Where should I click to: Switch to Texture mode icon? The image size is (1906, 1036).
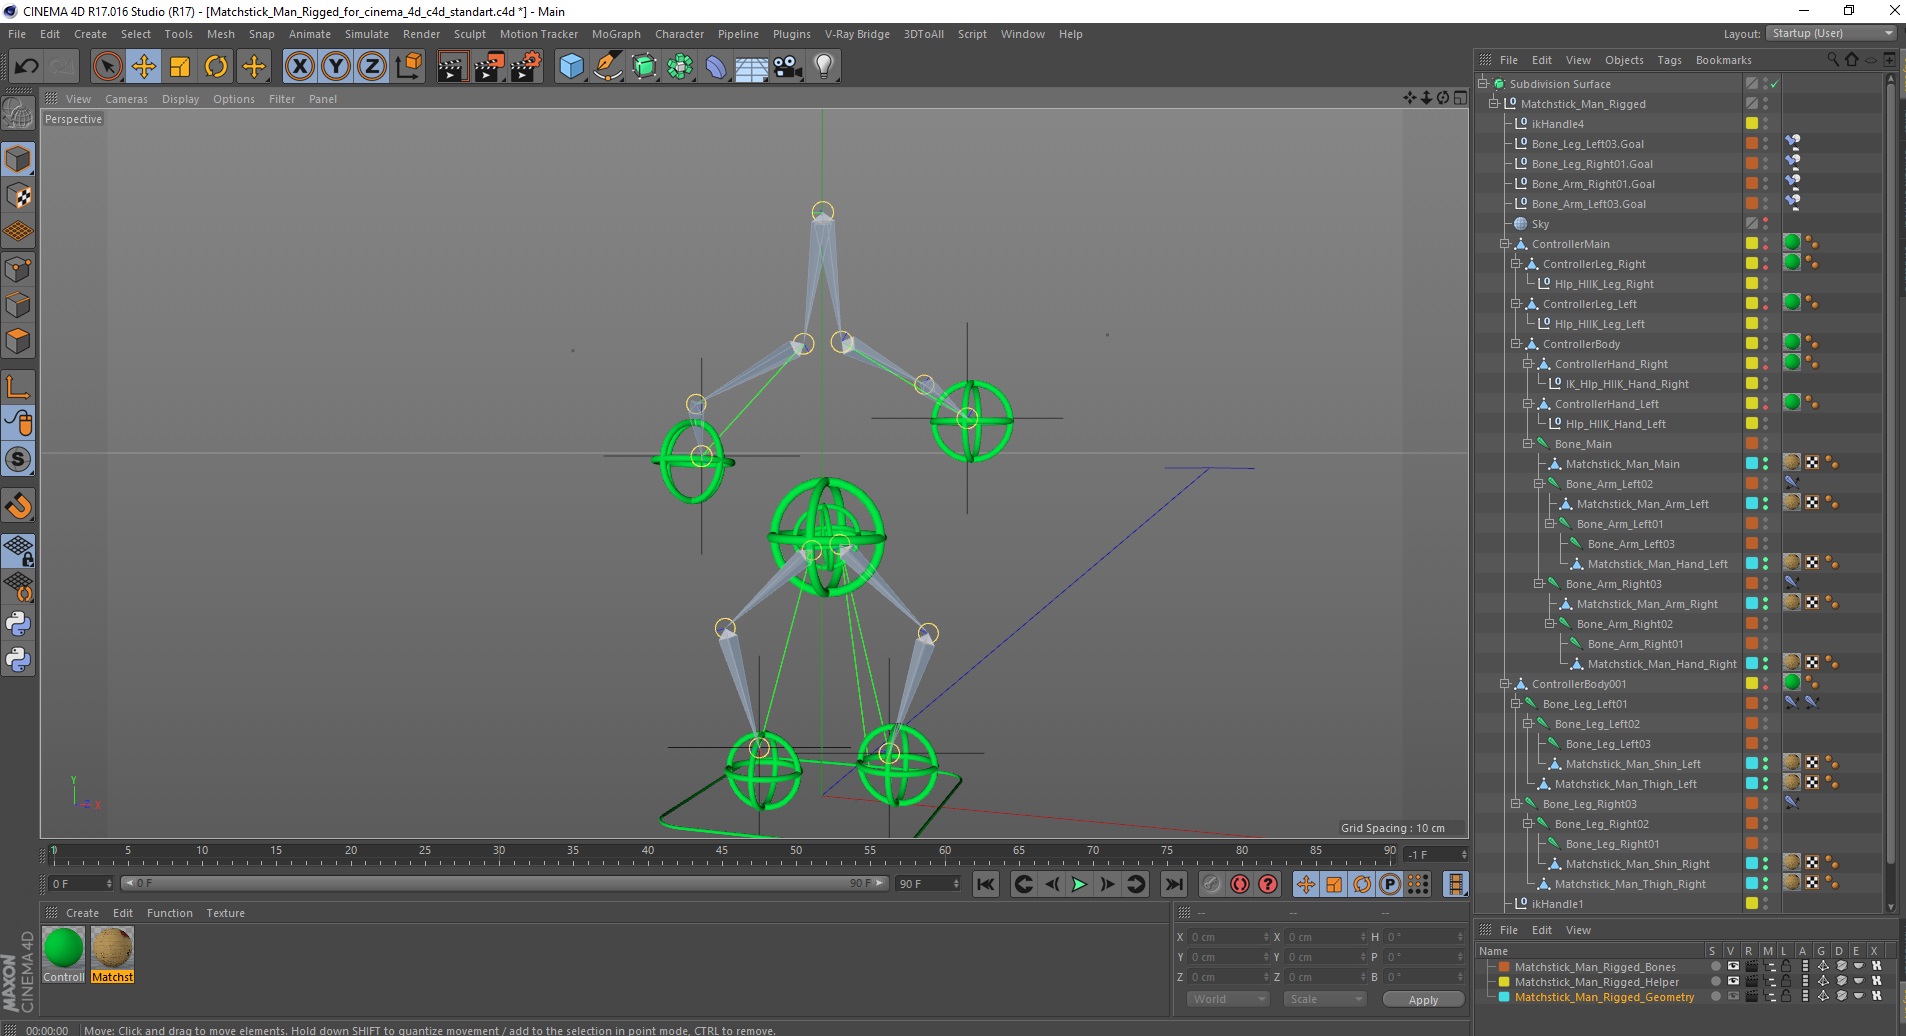(18, 195)
